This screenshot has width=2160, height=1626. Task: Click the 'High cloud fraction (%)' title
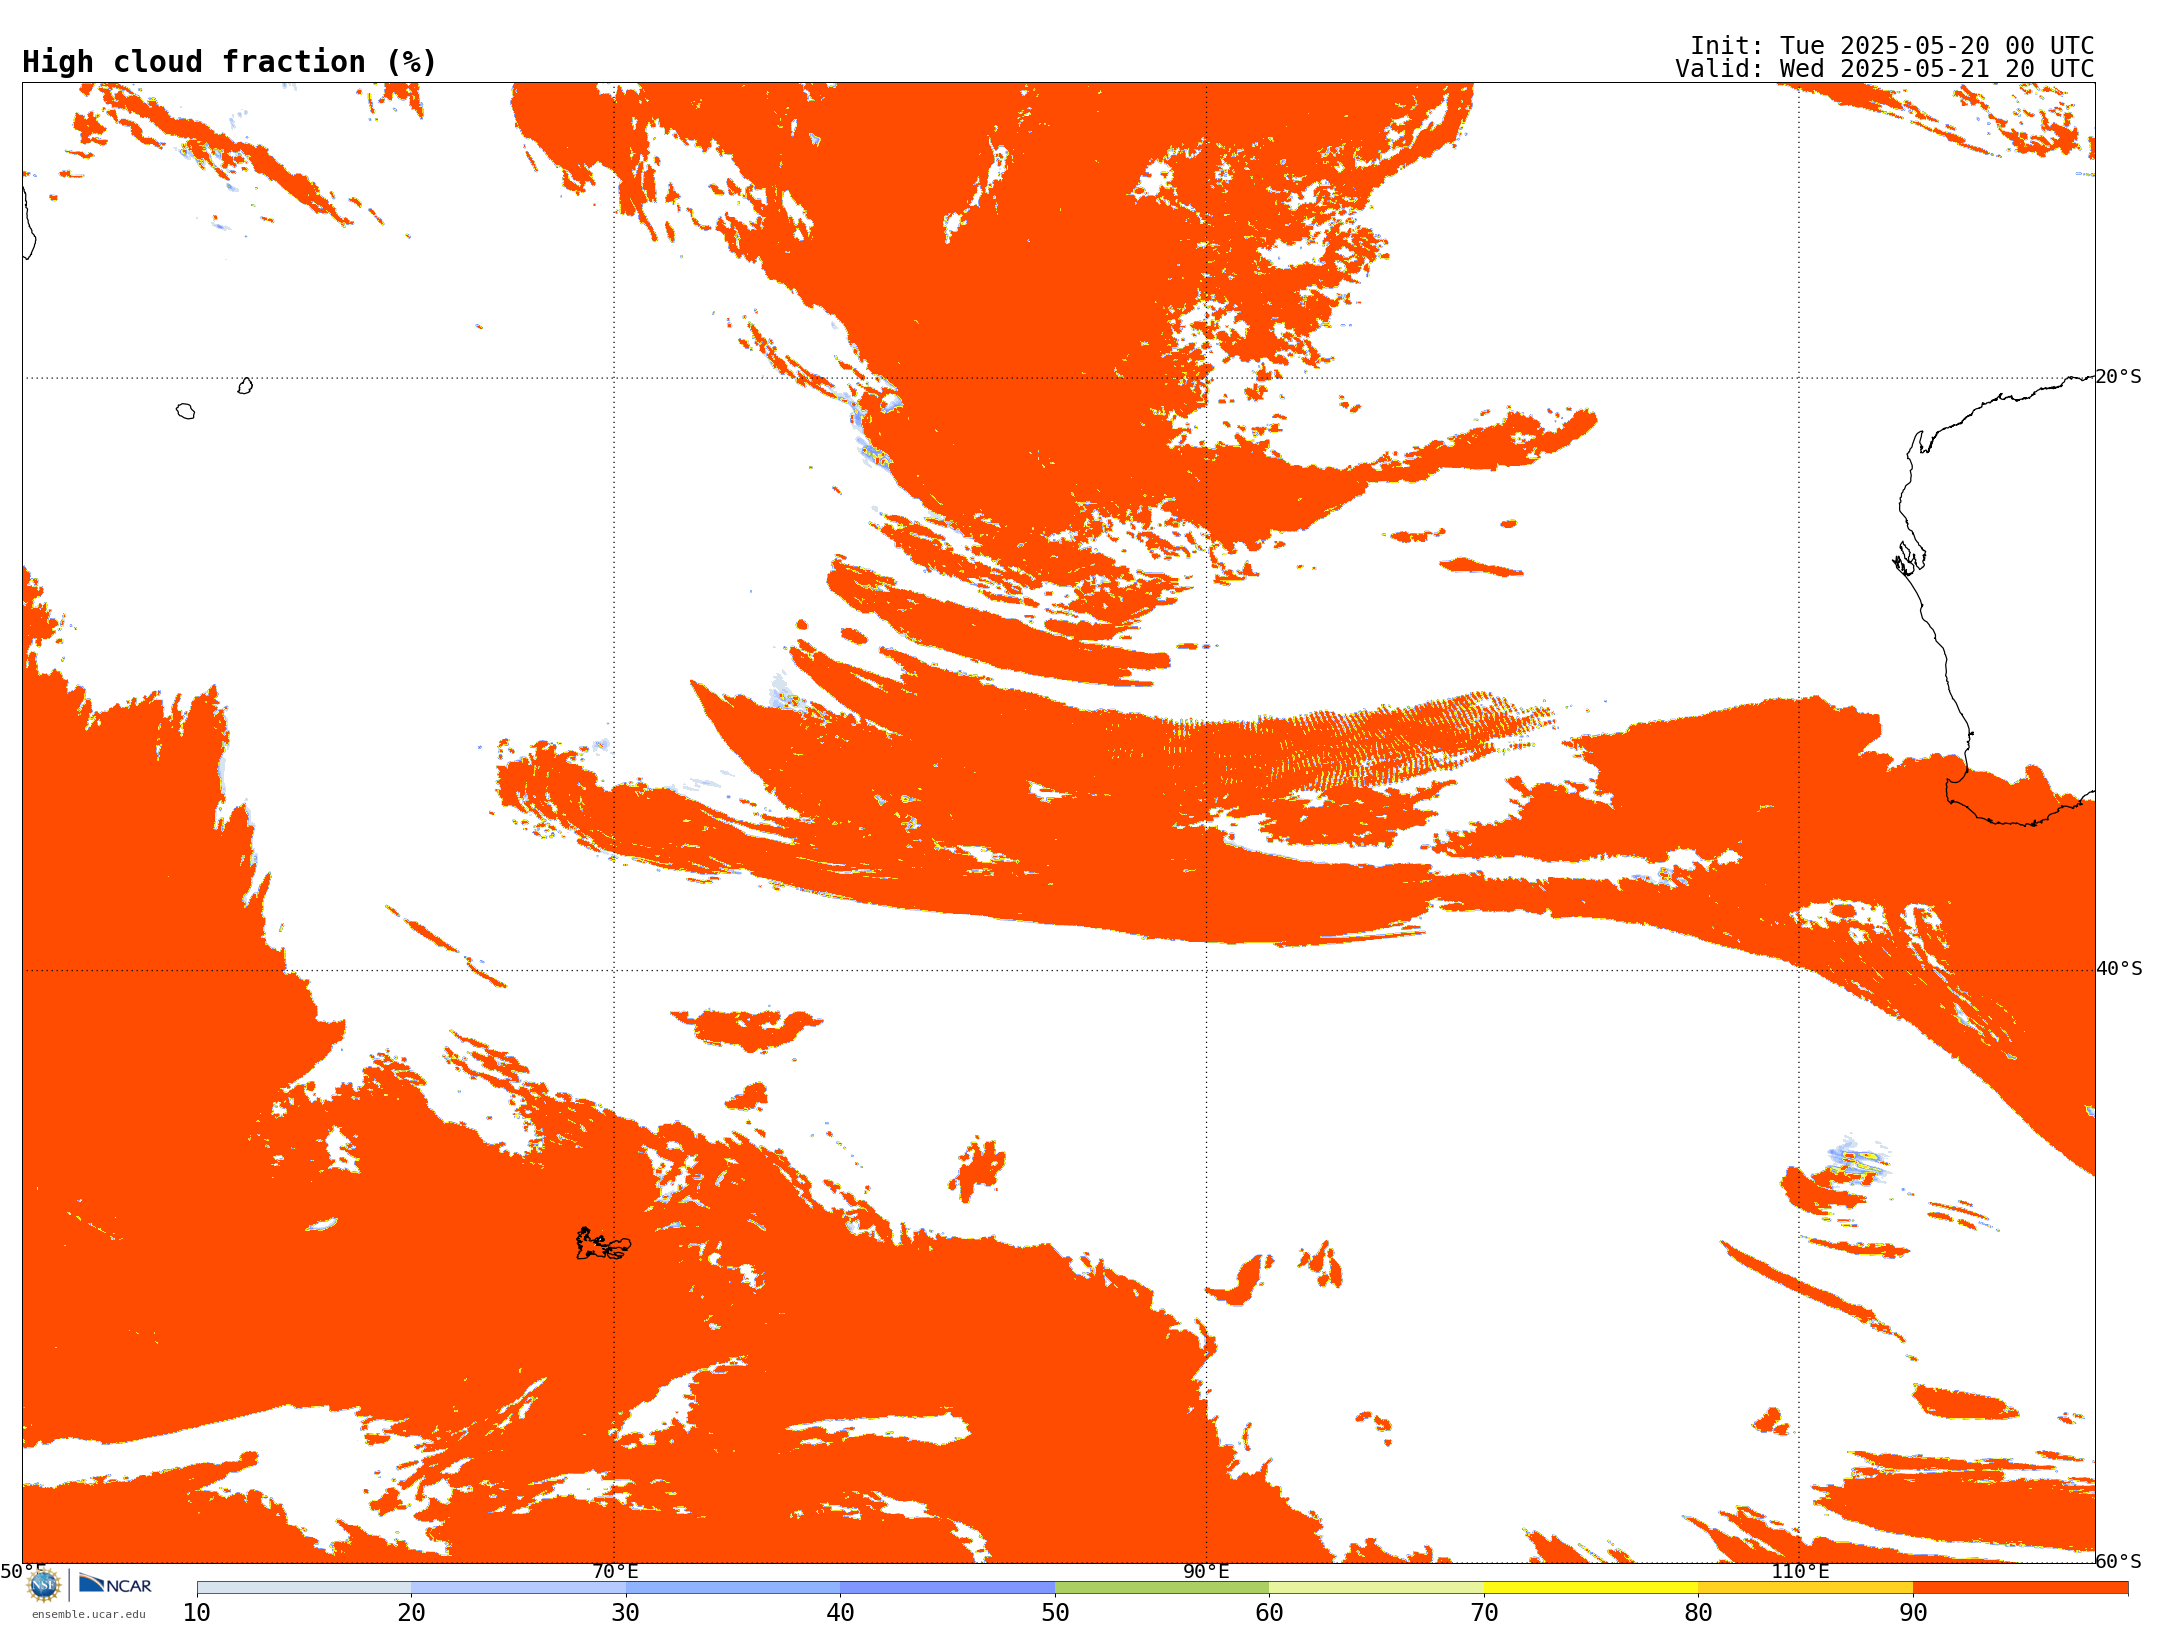229,62
